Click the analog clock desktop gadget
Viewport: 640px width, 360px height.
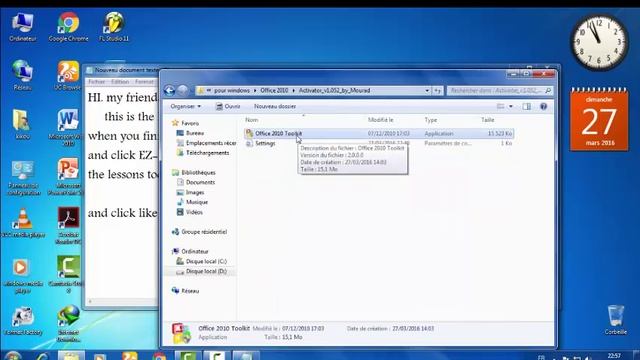[x=599, y=43]
